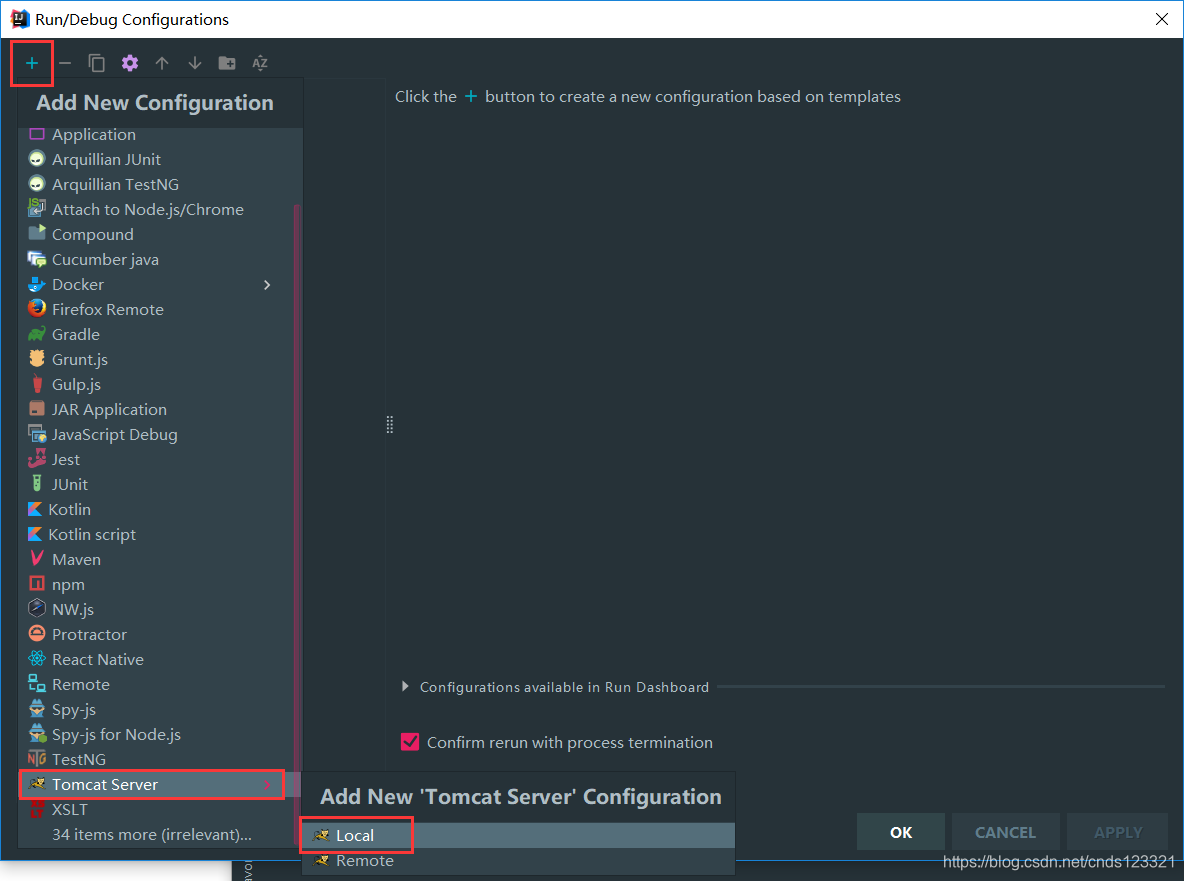Select the Application configuration type
The image size is (1184, 881).
coord(160,134)
